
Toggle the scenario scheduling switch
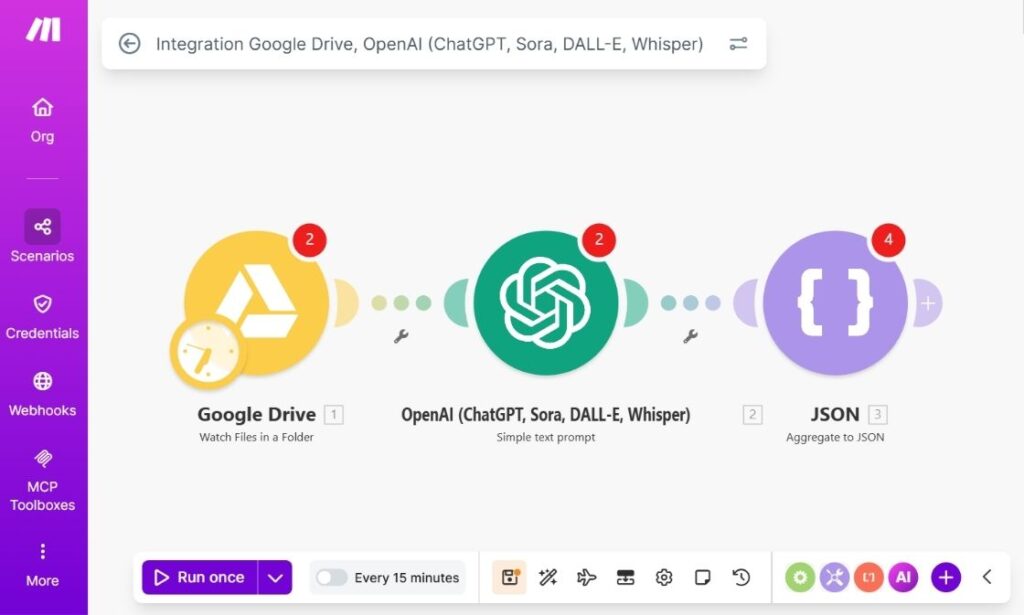click(331, 578)
